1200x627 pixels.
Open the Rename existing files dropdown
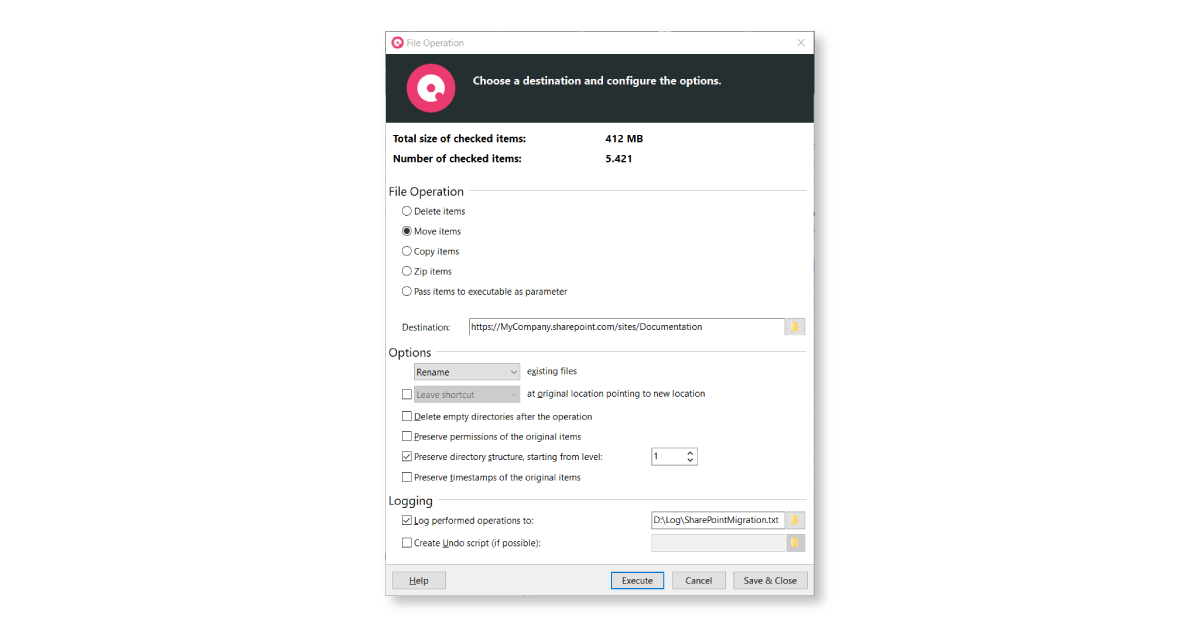pyautogui.click(x=467, y=372)
